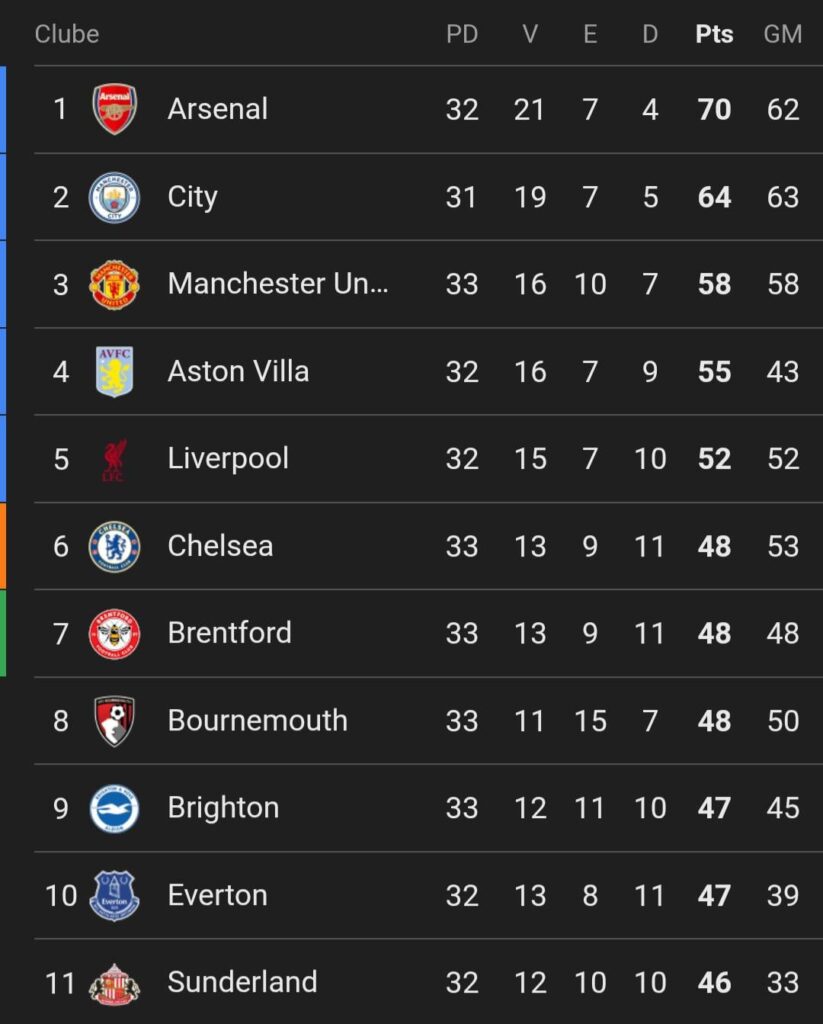The height and width of the screenshot is (1024, 823).
Task: Click the Manchester City crest icon
Action: click(114, 197)
